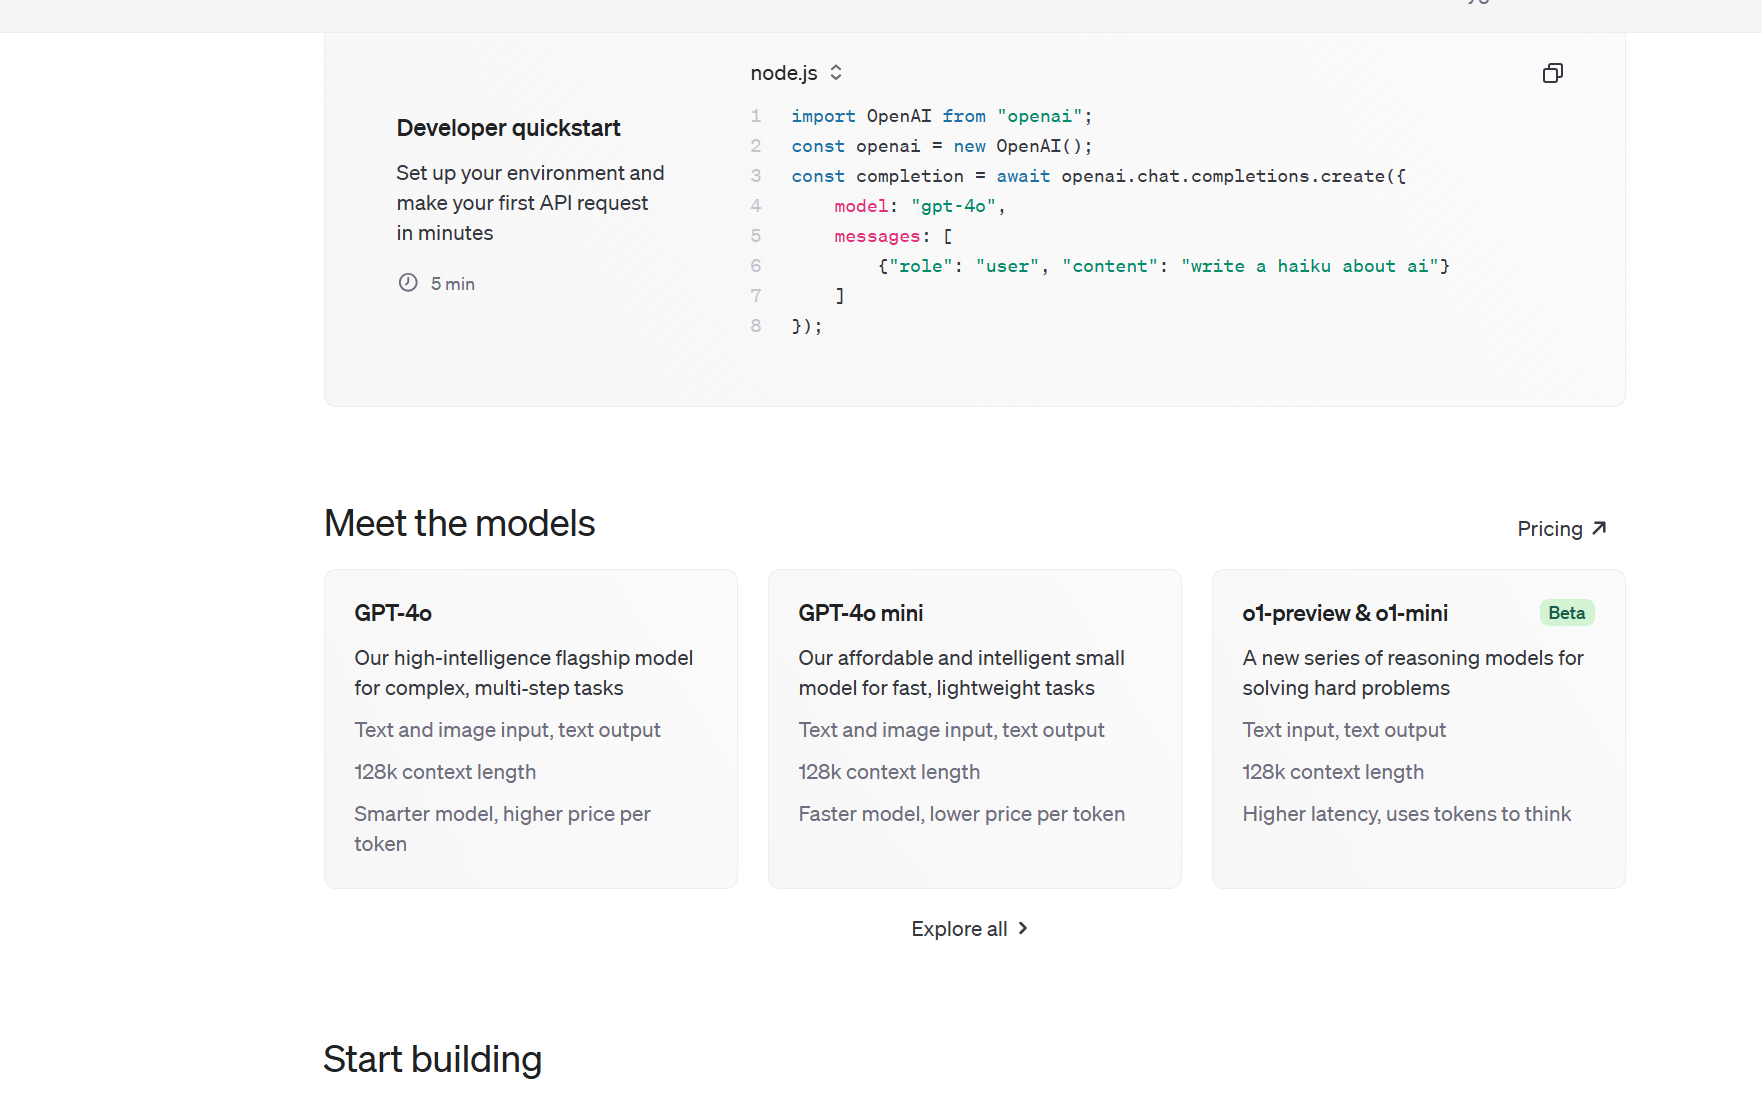Click the "messages: [" code line
Viewport: 1762px width, 1102px height.
[893, 236]
